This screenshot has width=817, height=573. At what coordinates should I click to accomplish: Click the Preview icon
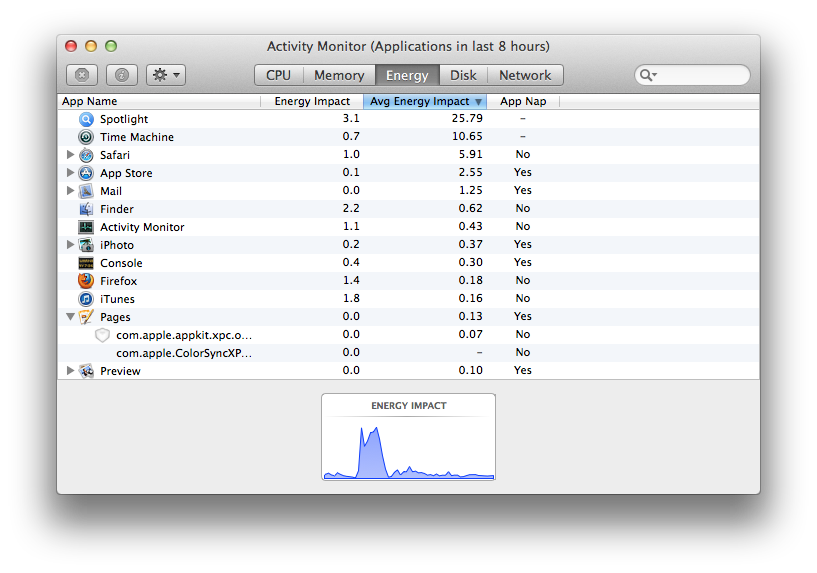86,371
